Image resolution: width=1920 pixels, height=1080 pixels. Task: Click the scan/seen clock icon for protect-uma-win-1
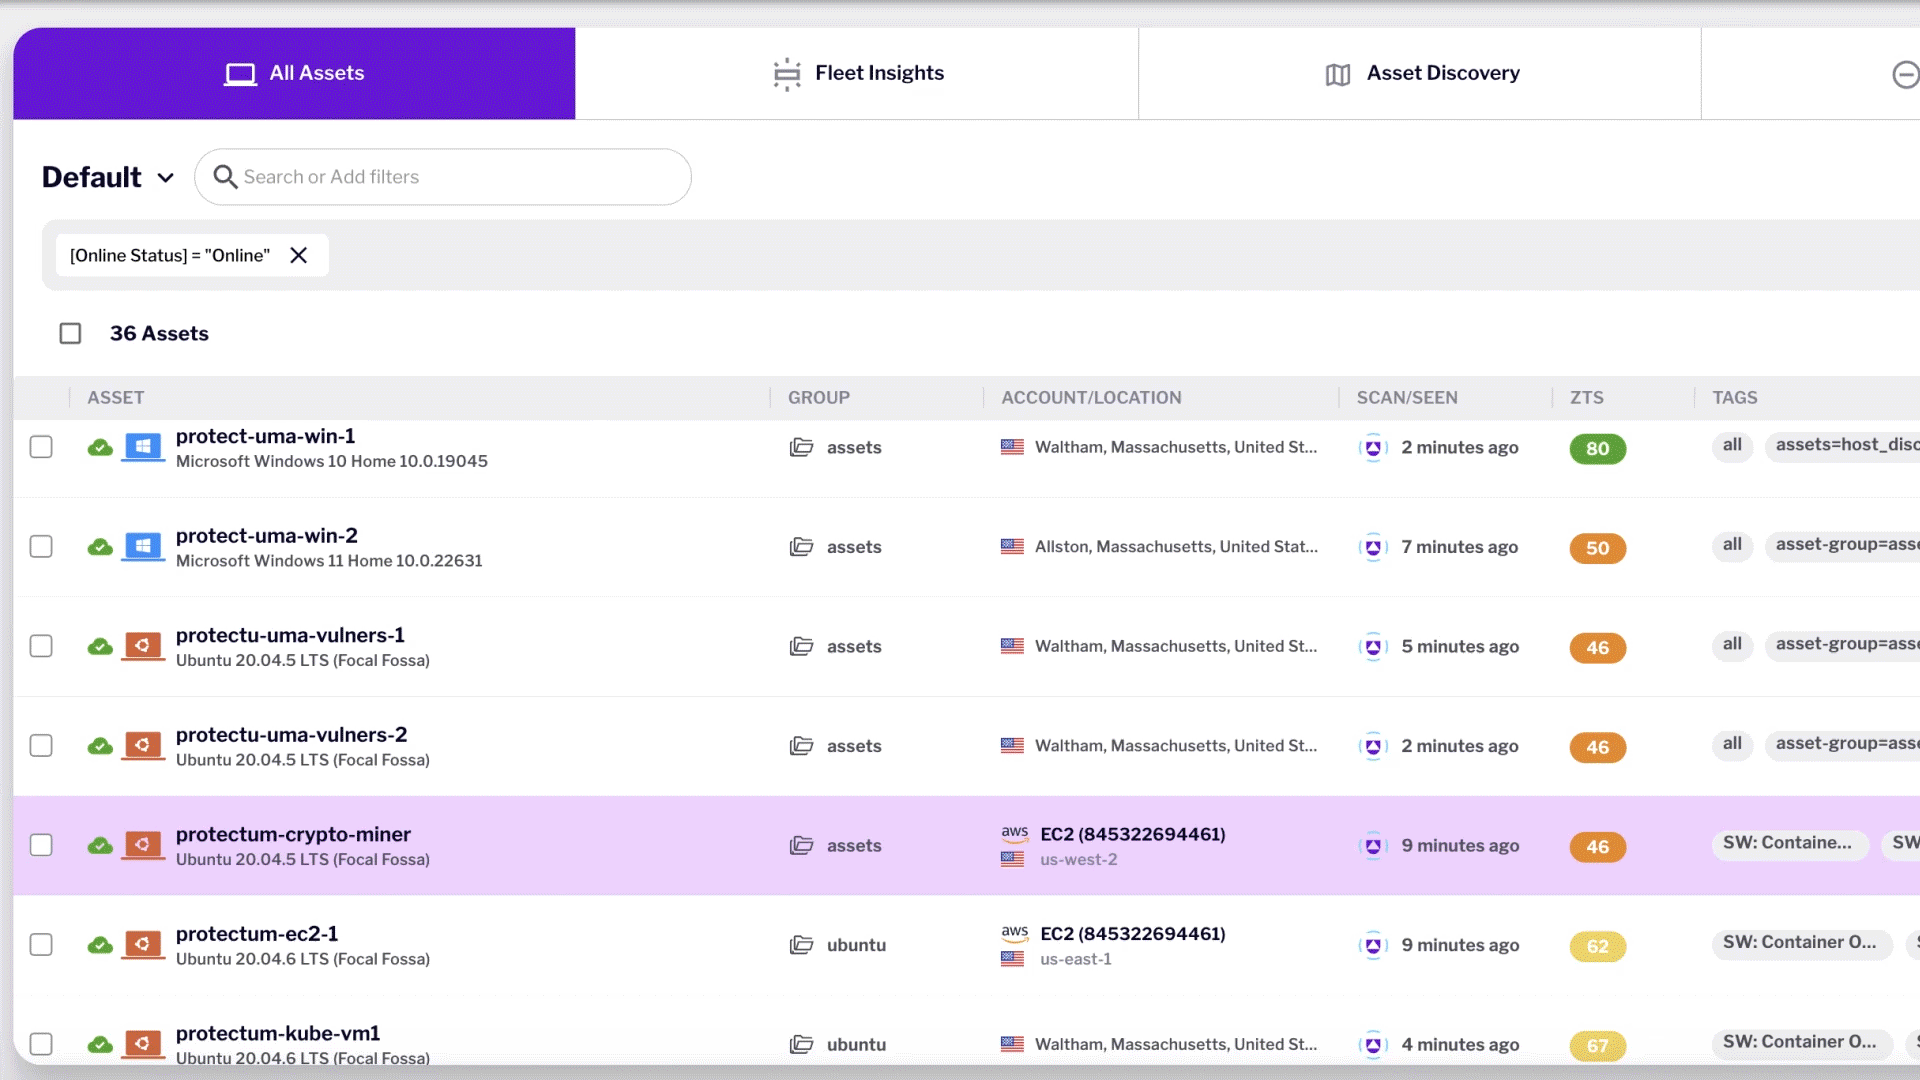click(1373, 447)
